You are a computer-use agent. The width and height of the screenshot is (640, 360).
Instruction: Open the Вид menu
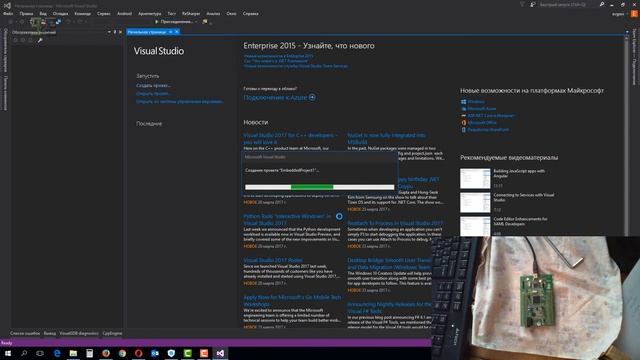click(43, 13)
